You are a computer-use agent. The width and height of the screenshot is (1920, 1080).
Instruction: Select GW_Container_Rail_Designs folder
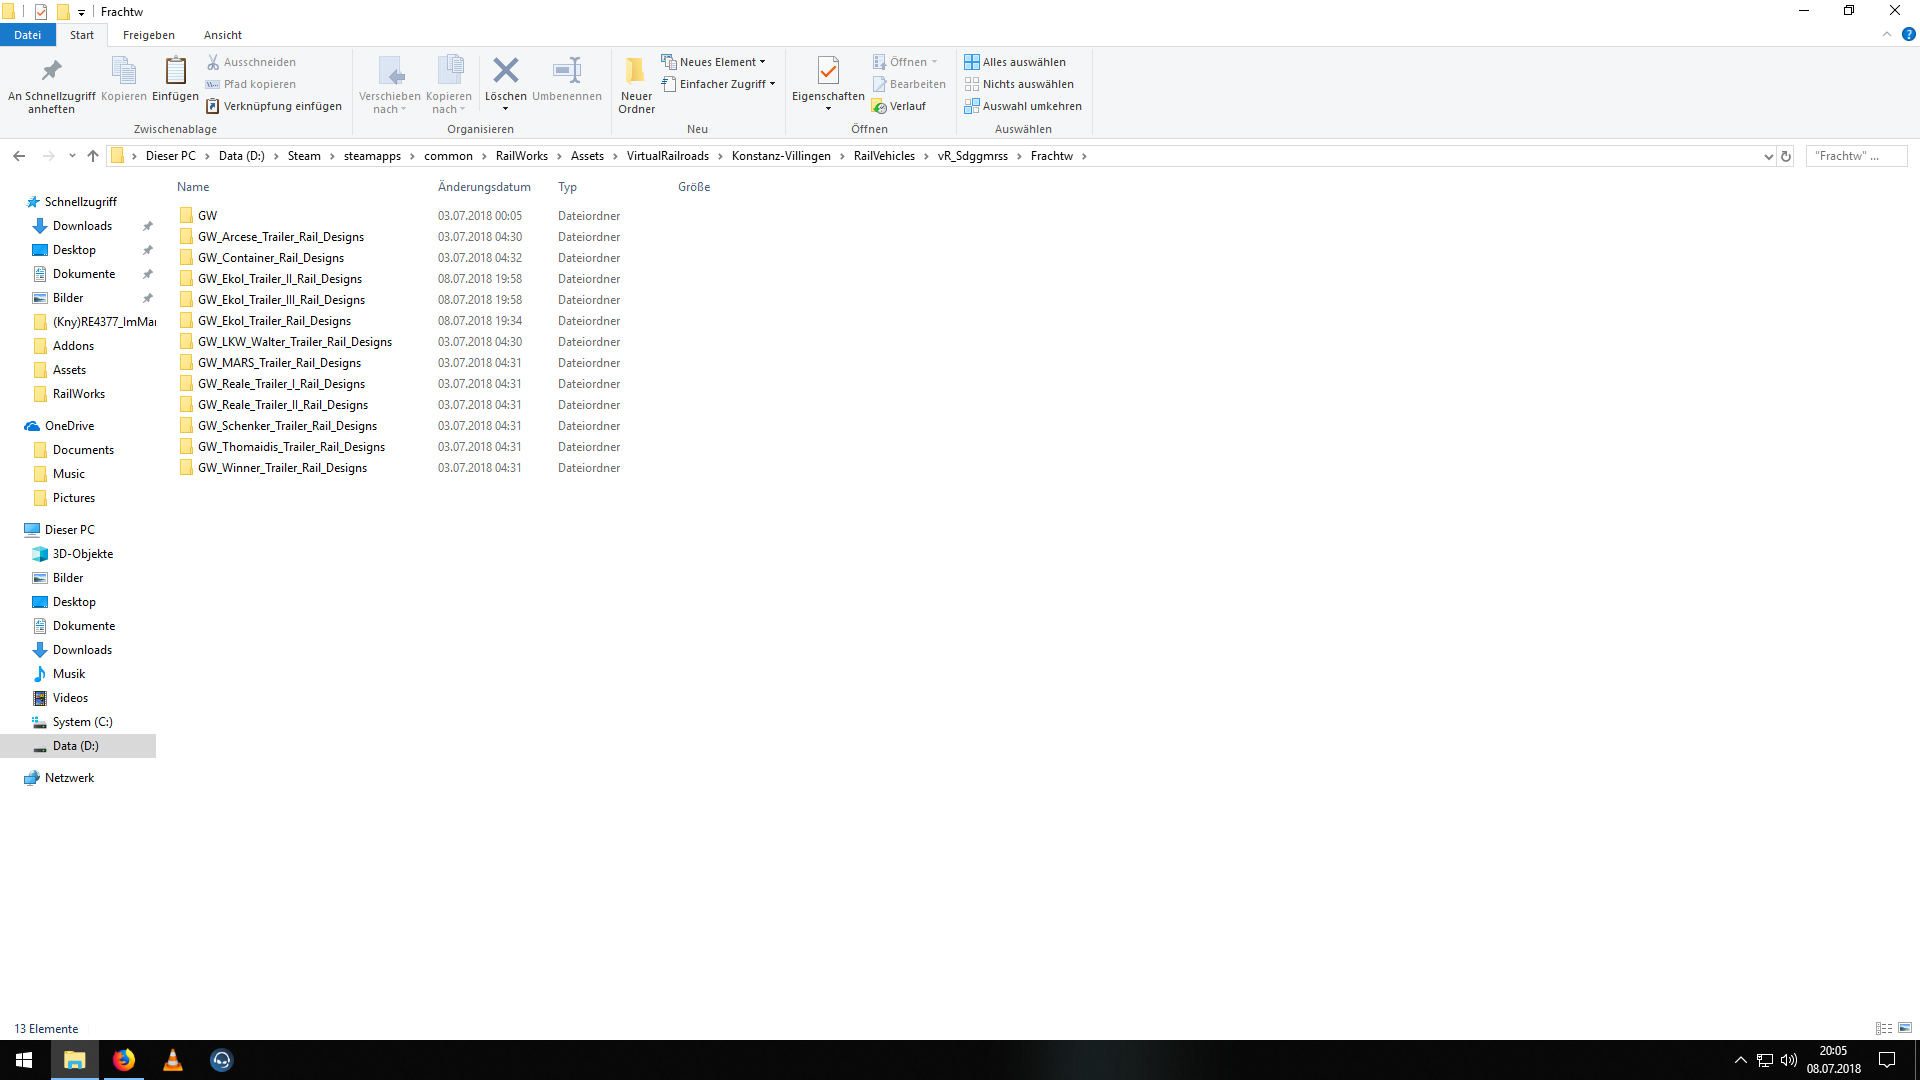(270, 258)
